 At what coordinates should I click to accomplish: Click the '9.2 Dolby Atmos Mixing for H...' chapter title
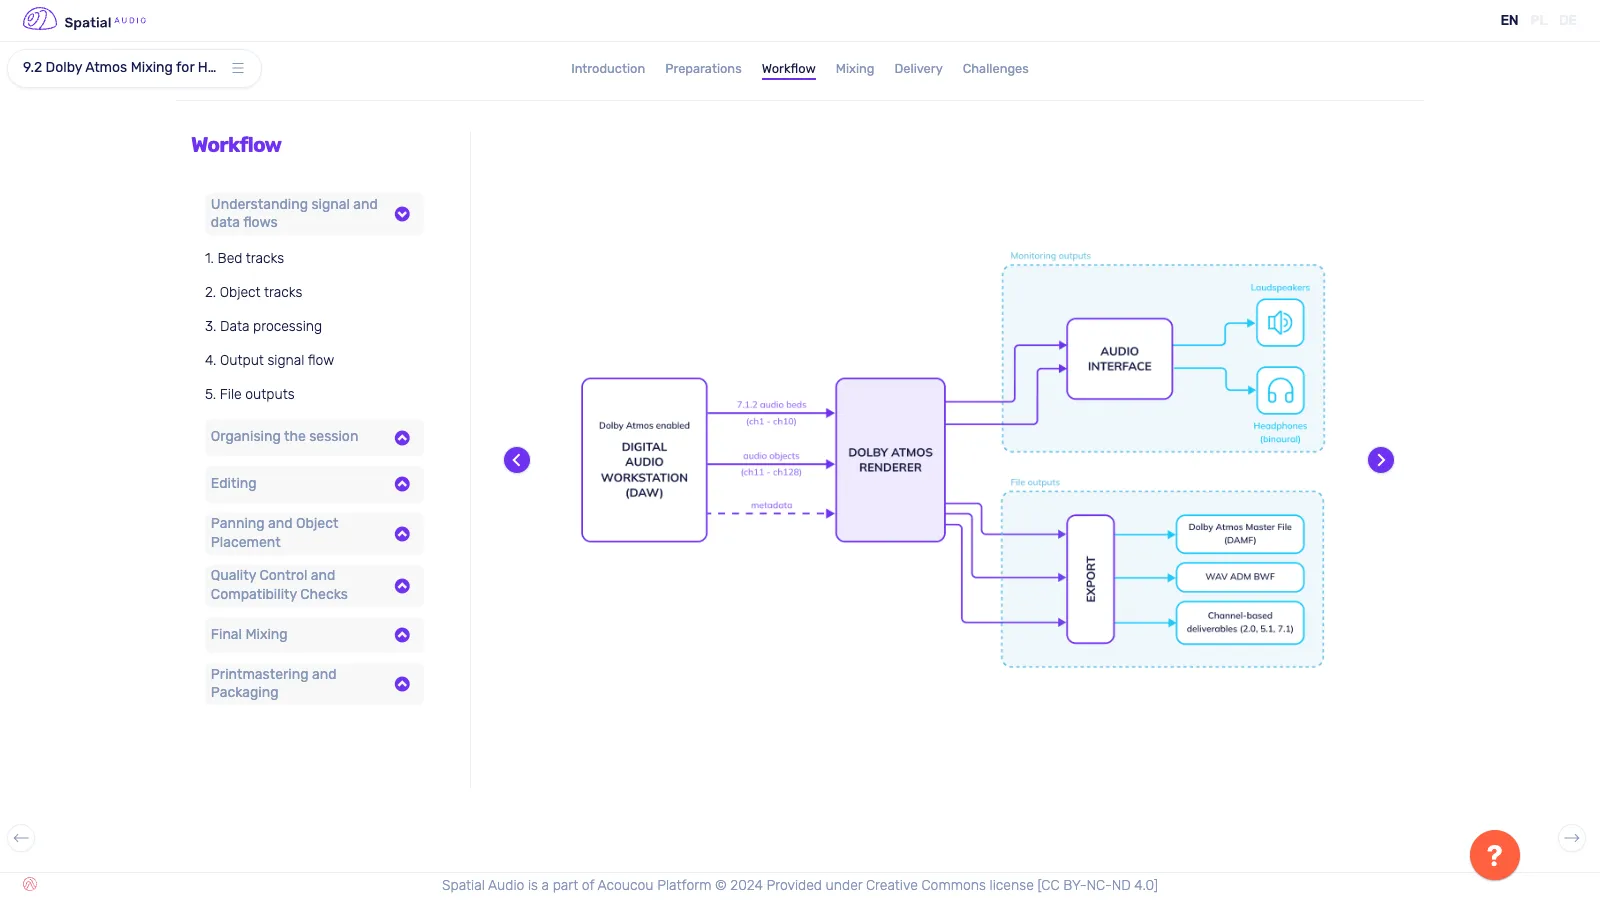point(119,67)
